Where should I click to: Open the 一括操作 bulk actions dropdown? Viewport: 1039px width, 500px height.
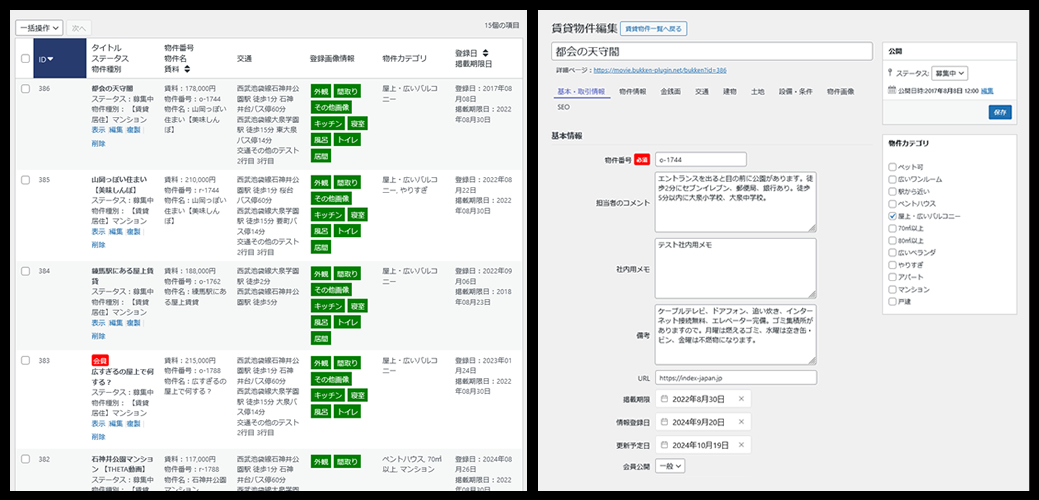pos(39,28)
